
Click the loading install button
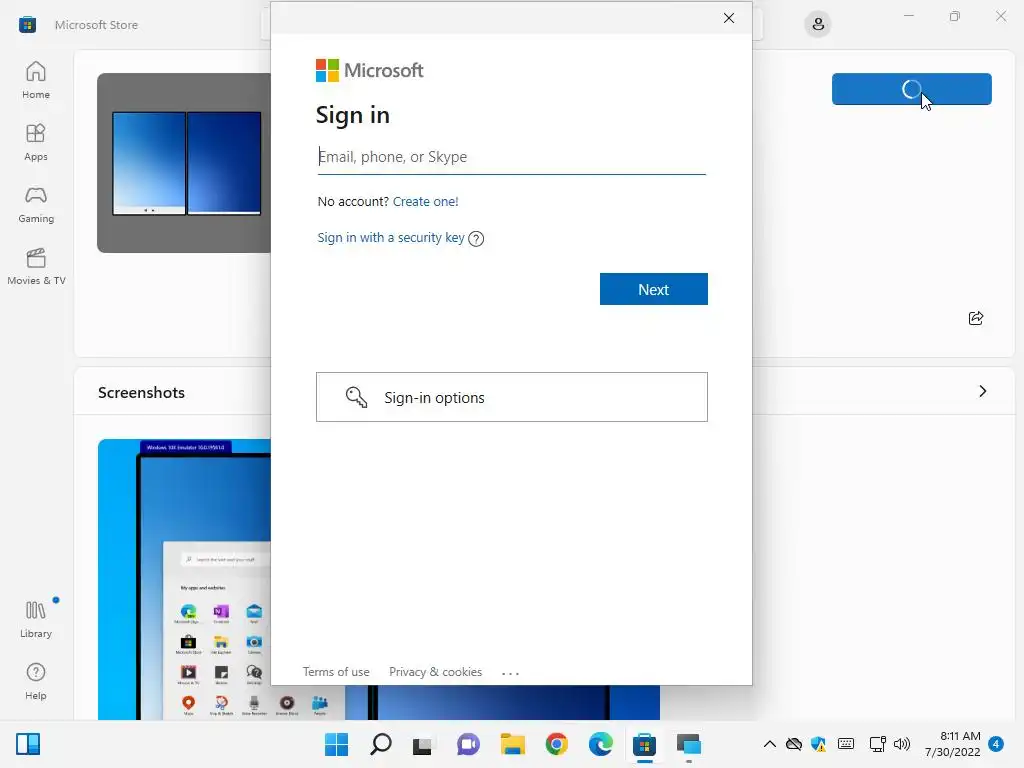(x=912, y=89)
